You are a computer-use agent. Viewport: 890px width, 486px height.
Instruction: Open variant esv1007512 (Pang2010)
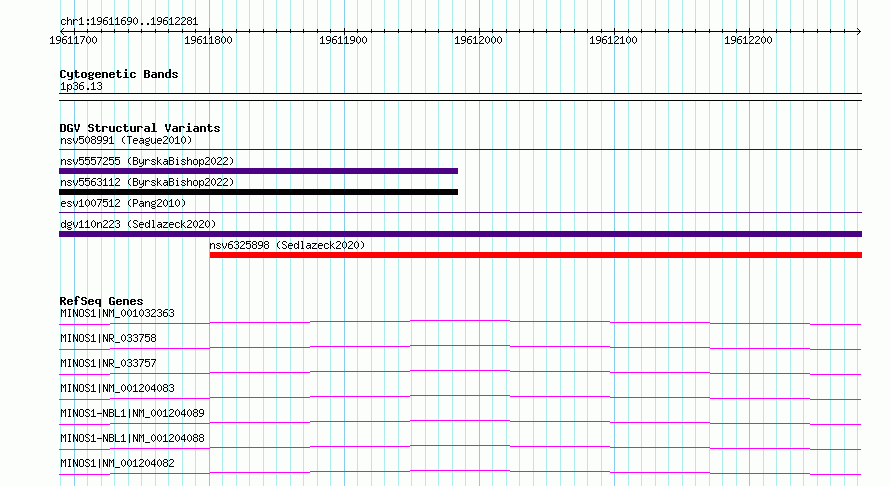point(123,203)
